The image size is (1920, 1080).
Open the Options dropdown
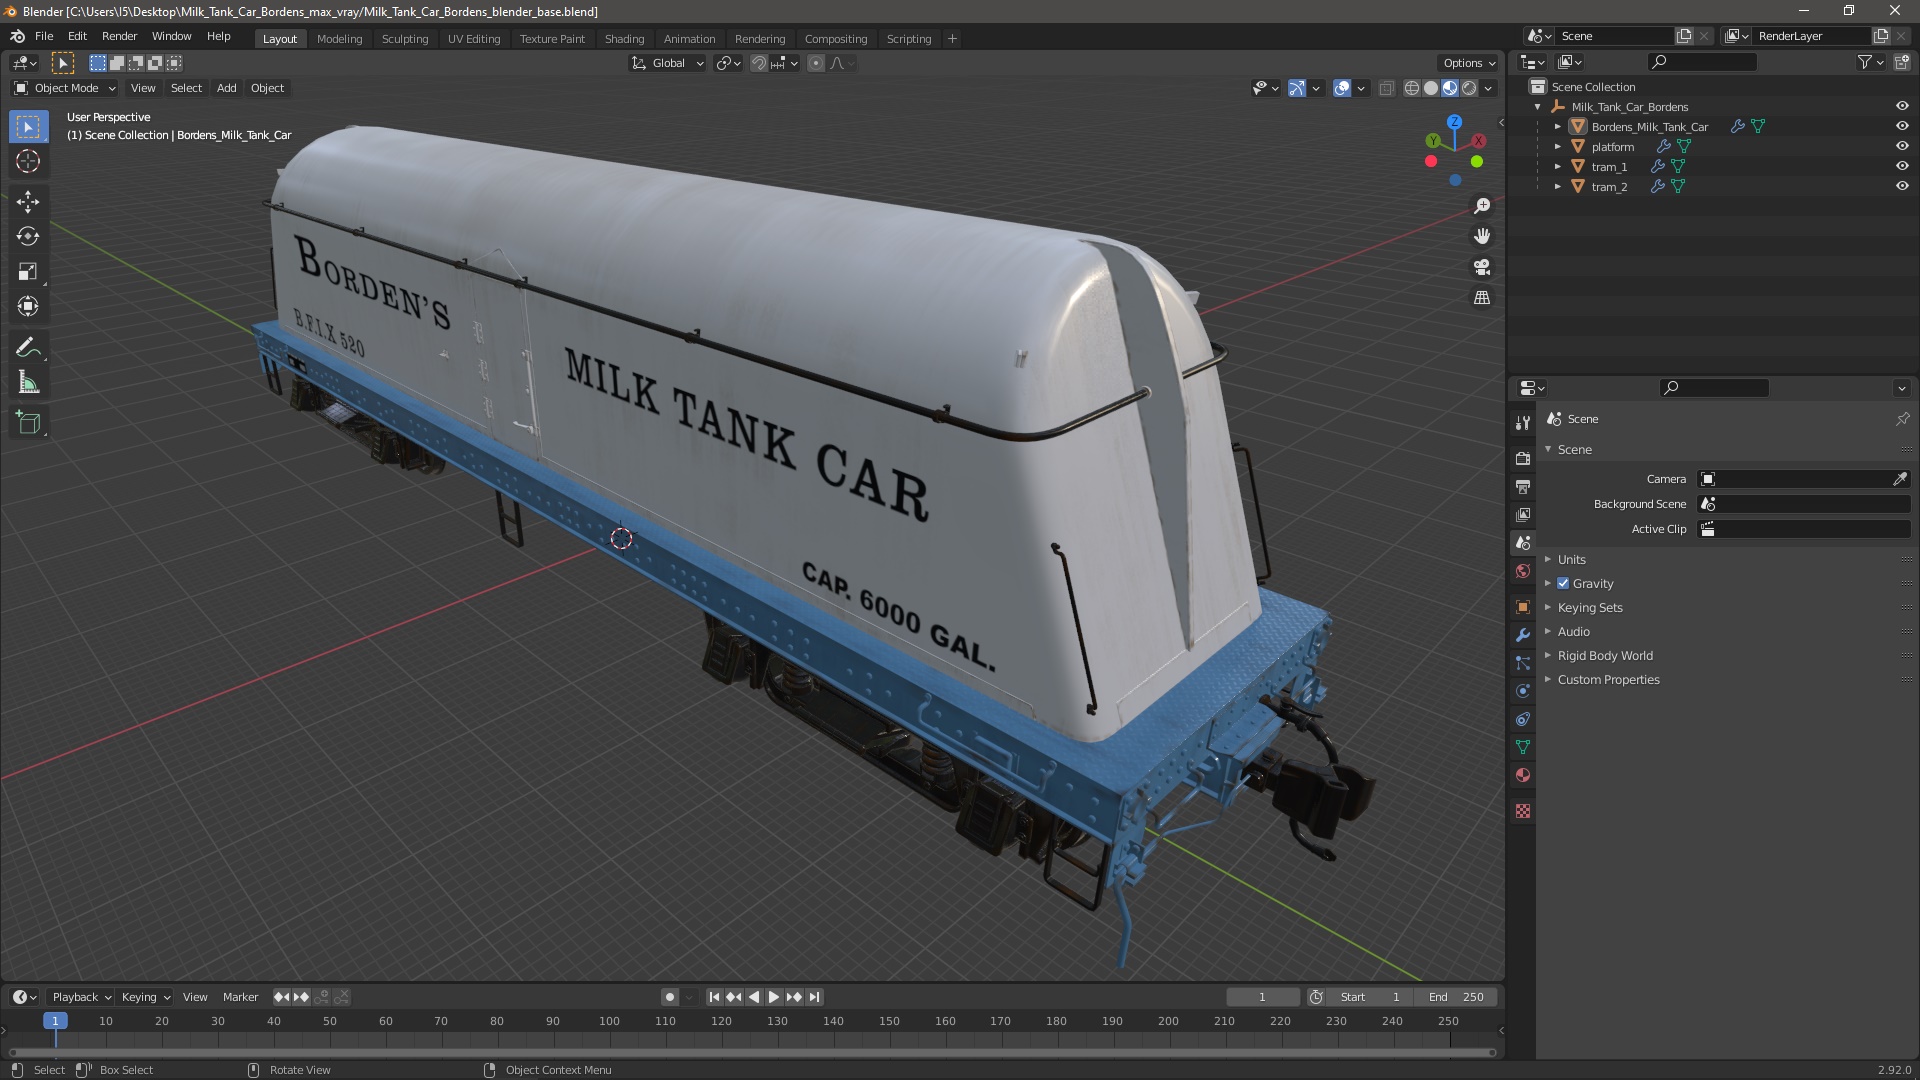pyautogui.click(x=1469, y=63)
